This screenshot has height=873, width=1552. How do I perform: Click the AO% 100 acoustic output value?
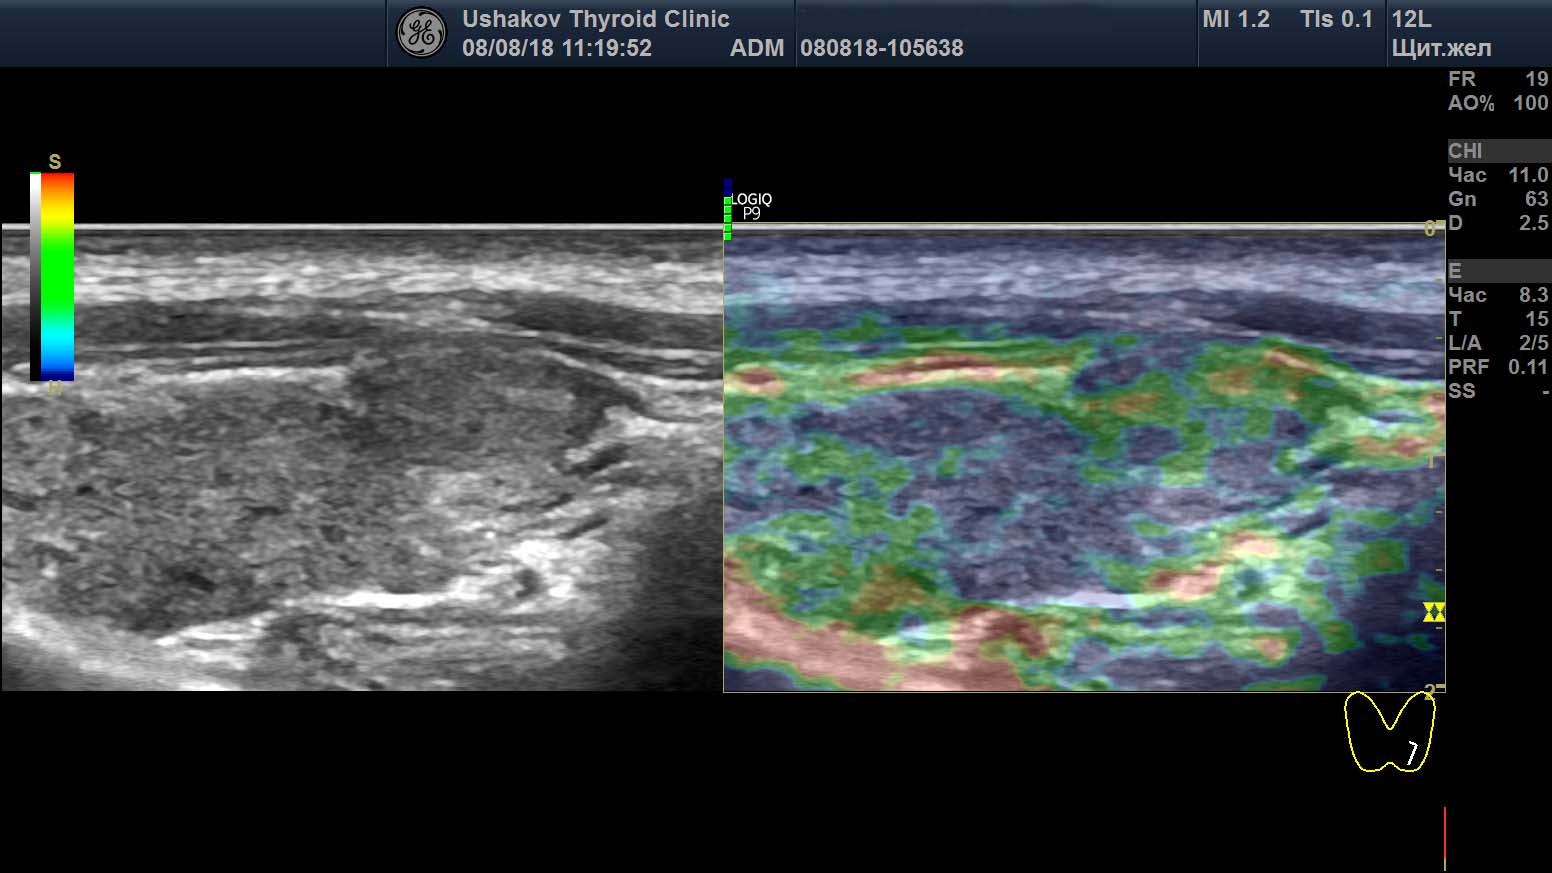[1498, 103]
